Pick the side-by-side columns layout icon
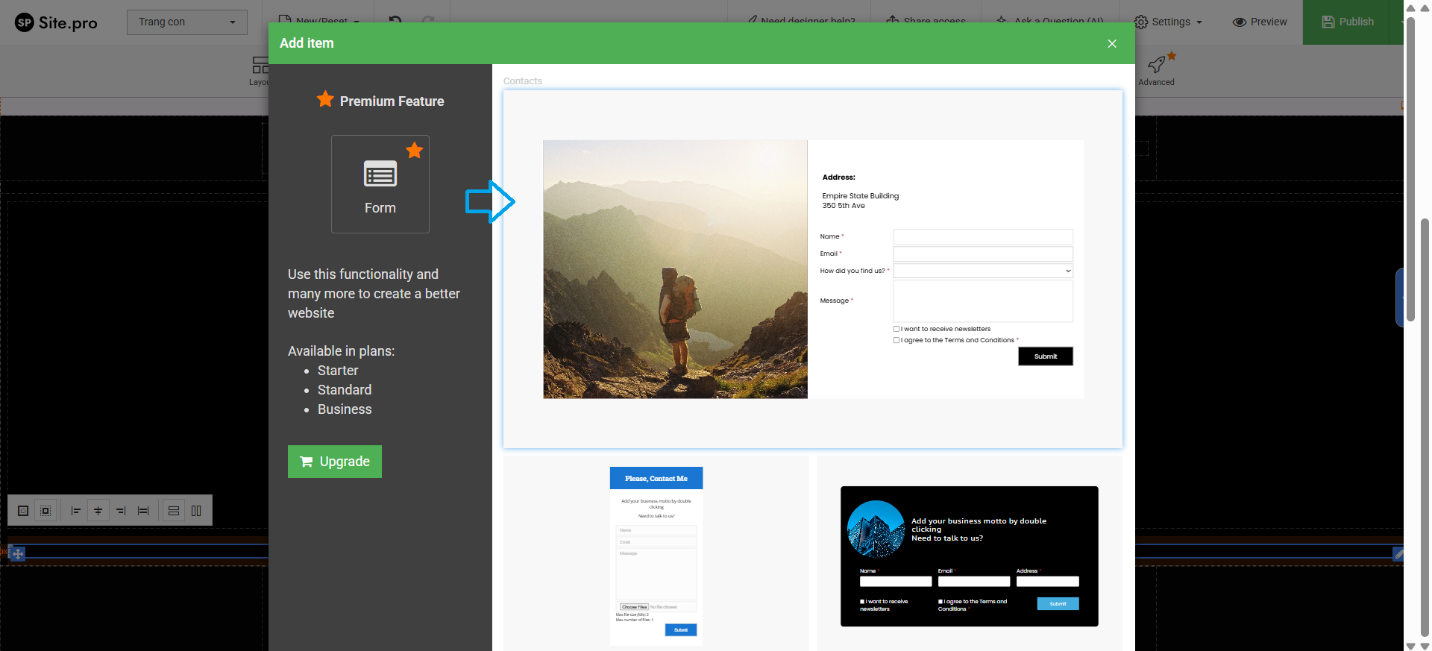Screen dimensions: 1432x651 [x=196, y=511]
